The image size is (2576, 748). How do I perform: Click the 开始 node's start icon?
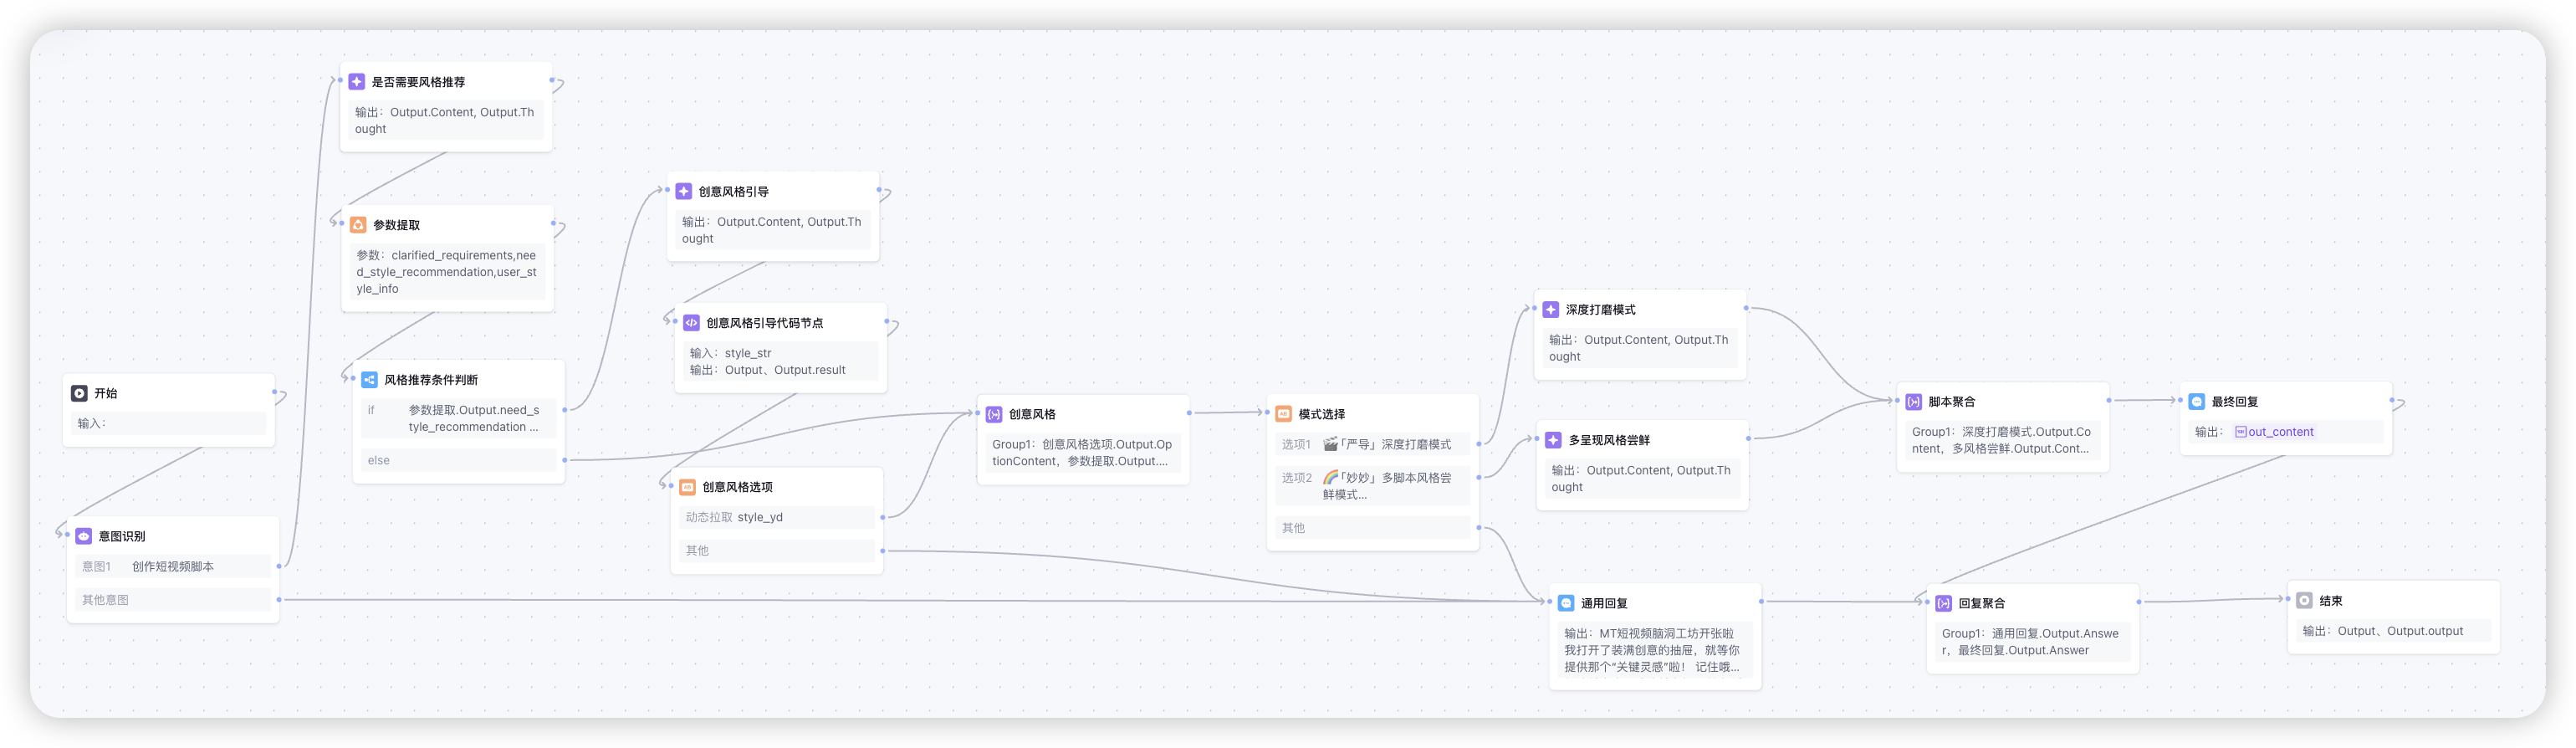point(79,393)
